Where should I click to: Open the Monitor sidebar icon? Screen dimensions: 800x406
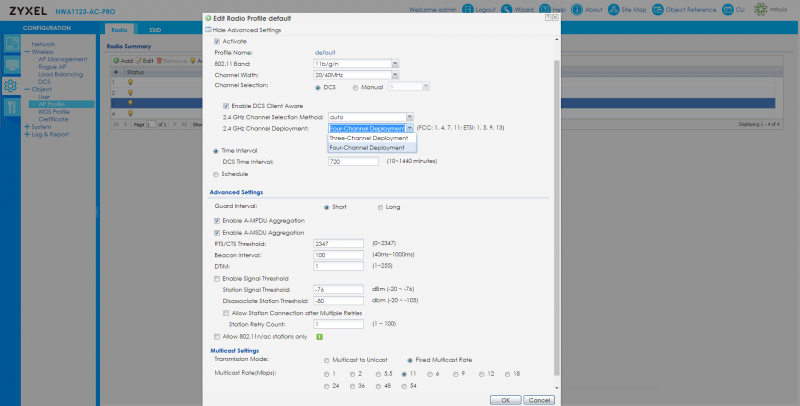pyautogui.click(x=11, y=65)
